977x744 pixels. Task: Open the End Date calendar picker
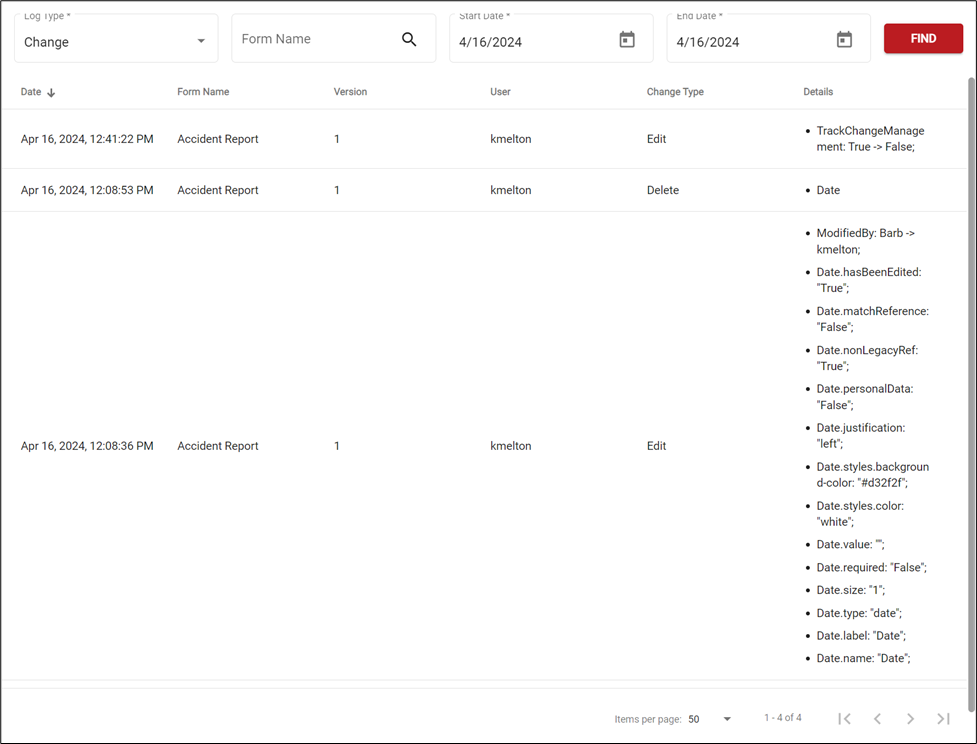(844, 40)
